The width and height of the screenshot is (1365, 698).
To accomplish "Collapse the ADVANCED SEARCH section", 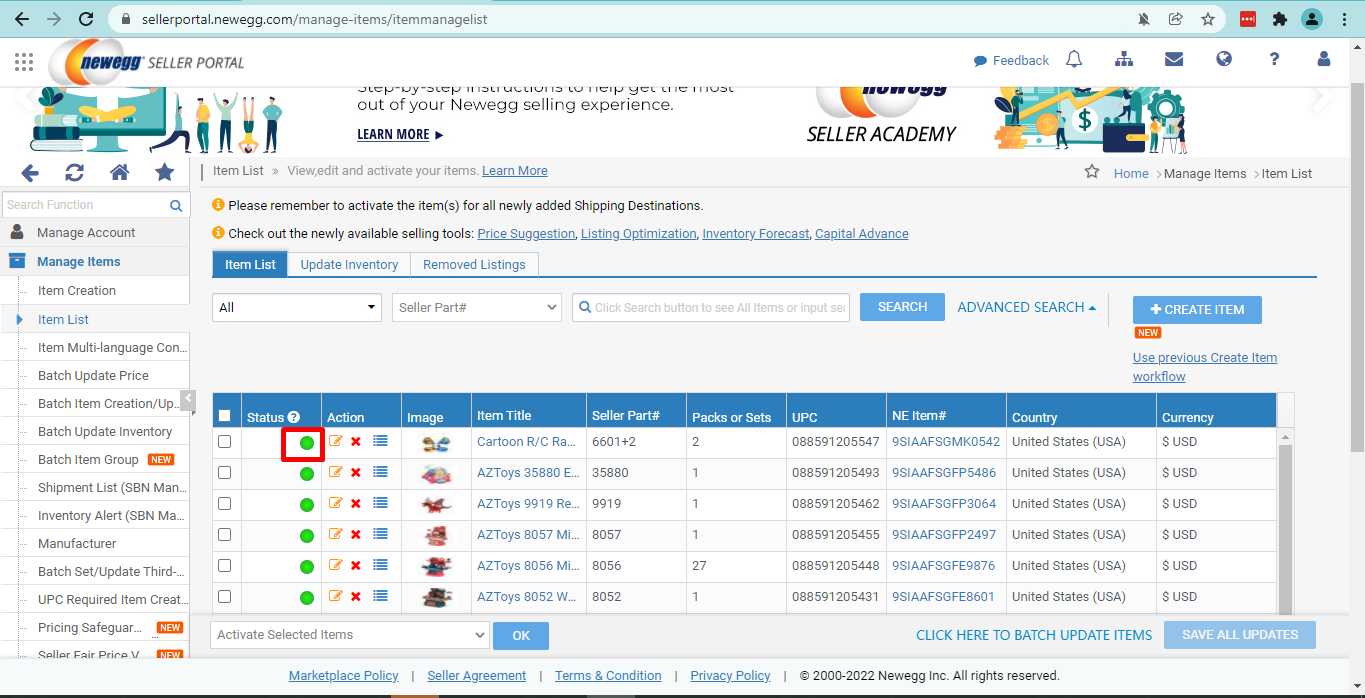I will pos(1026,307).
